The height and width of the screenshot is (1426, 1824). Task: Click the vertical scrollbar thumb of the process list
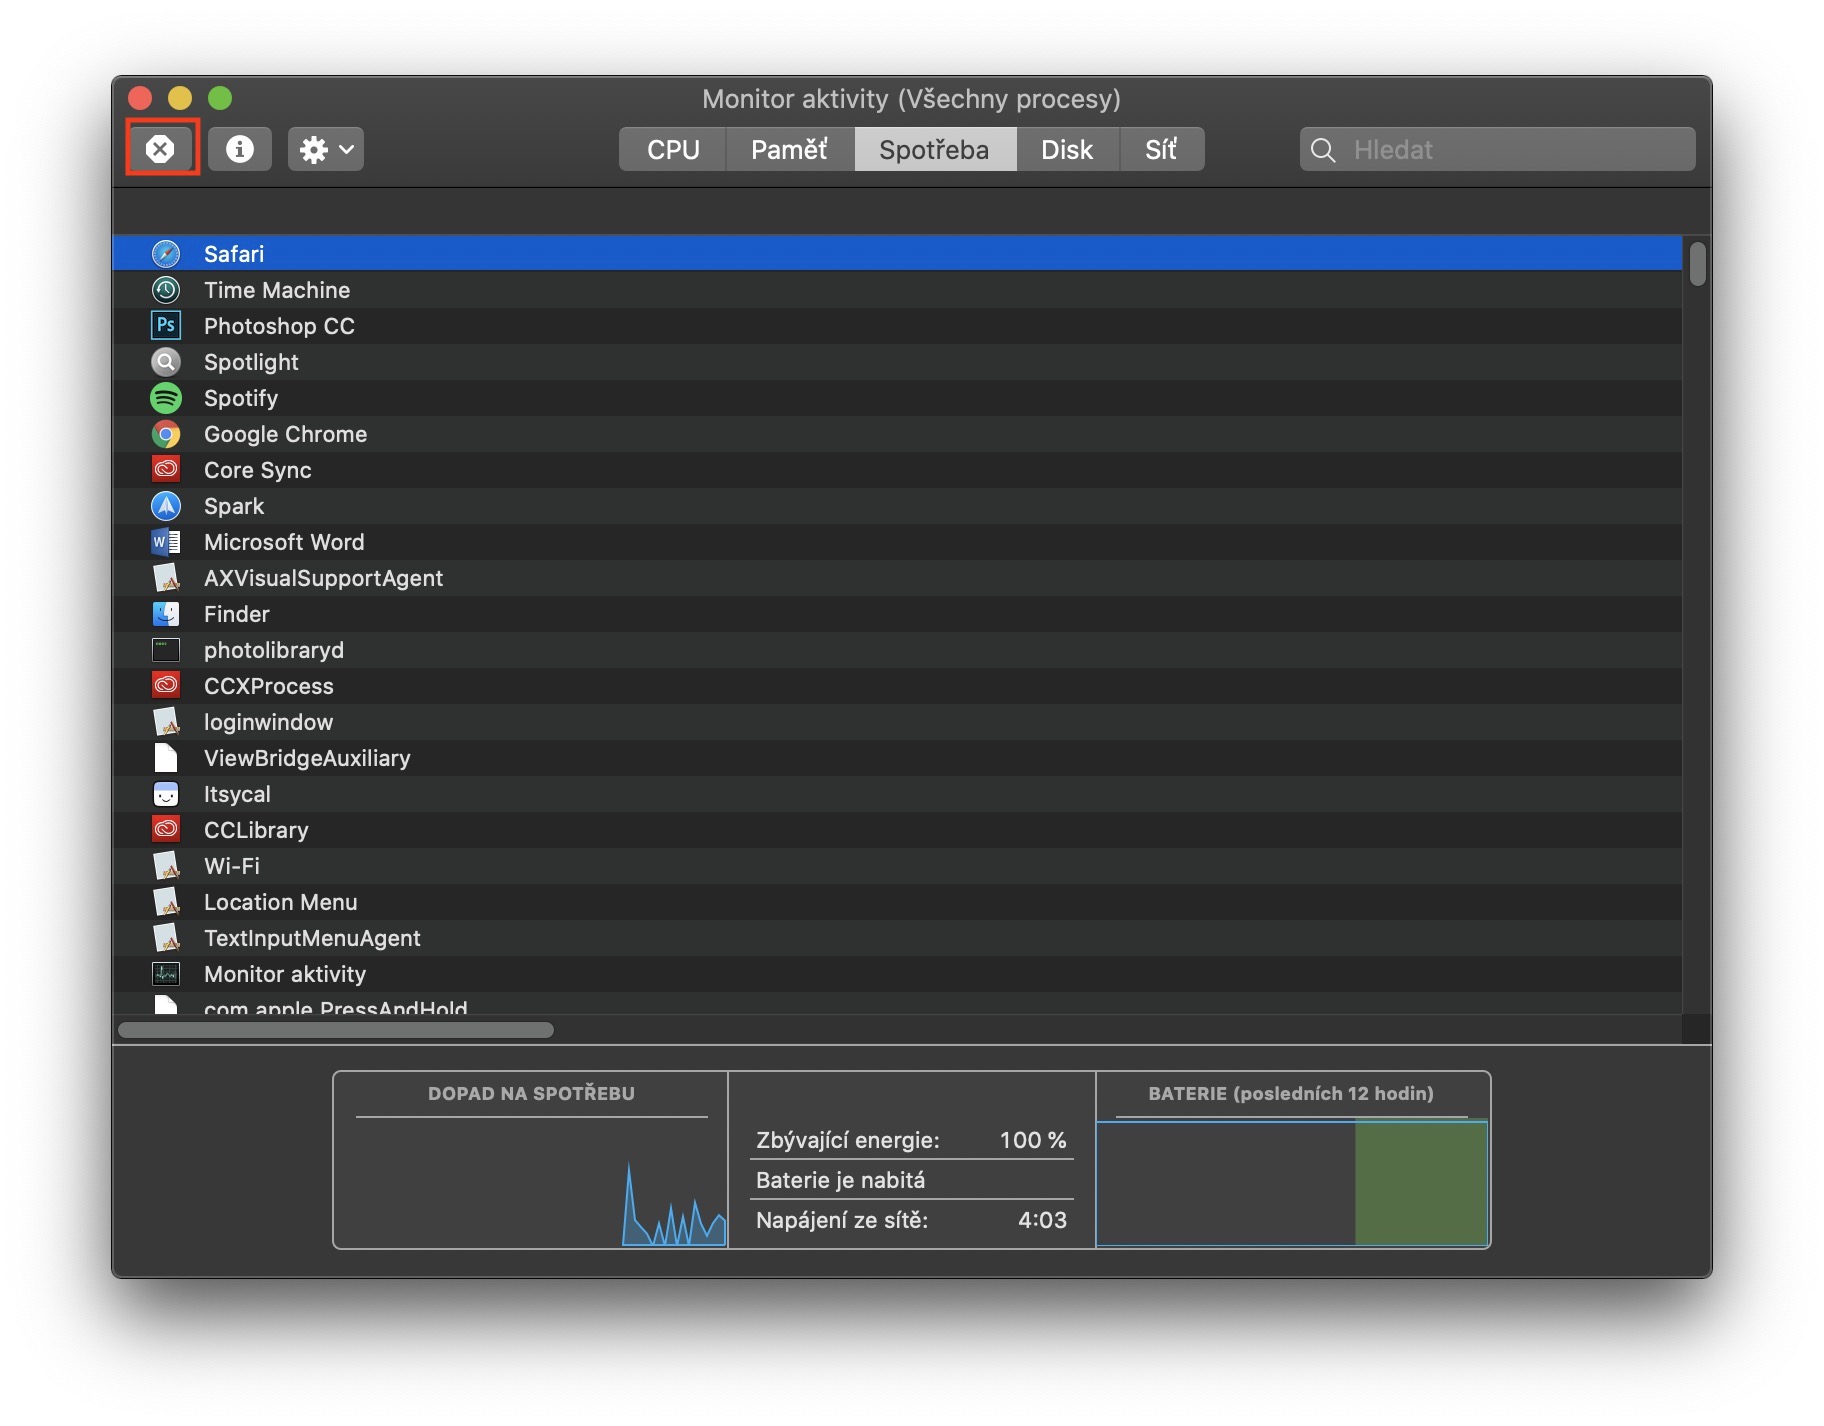click(1697, 265)
